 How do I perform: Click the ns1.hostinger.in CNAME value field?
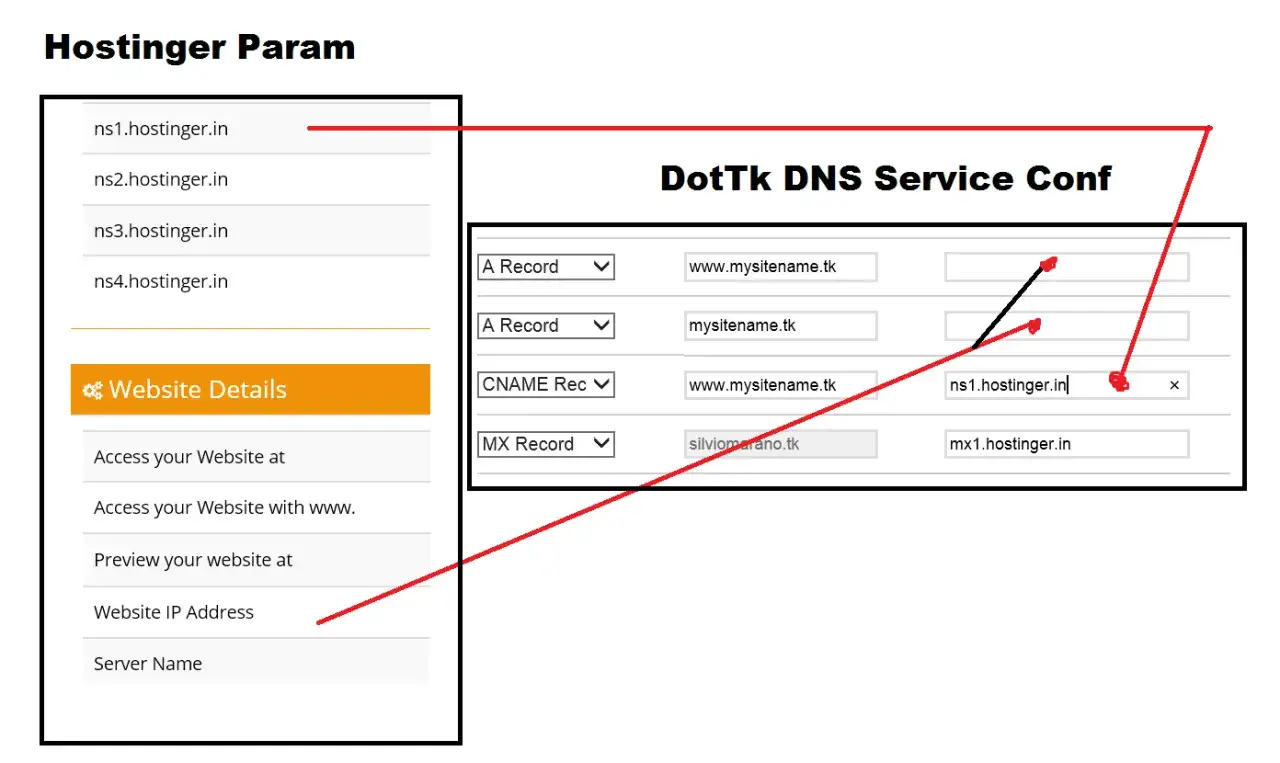(x=1067, y=385)
